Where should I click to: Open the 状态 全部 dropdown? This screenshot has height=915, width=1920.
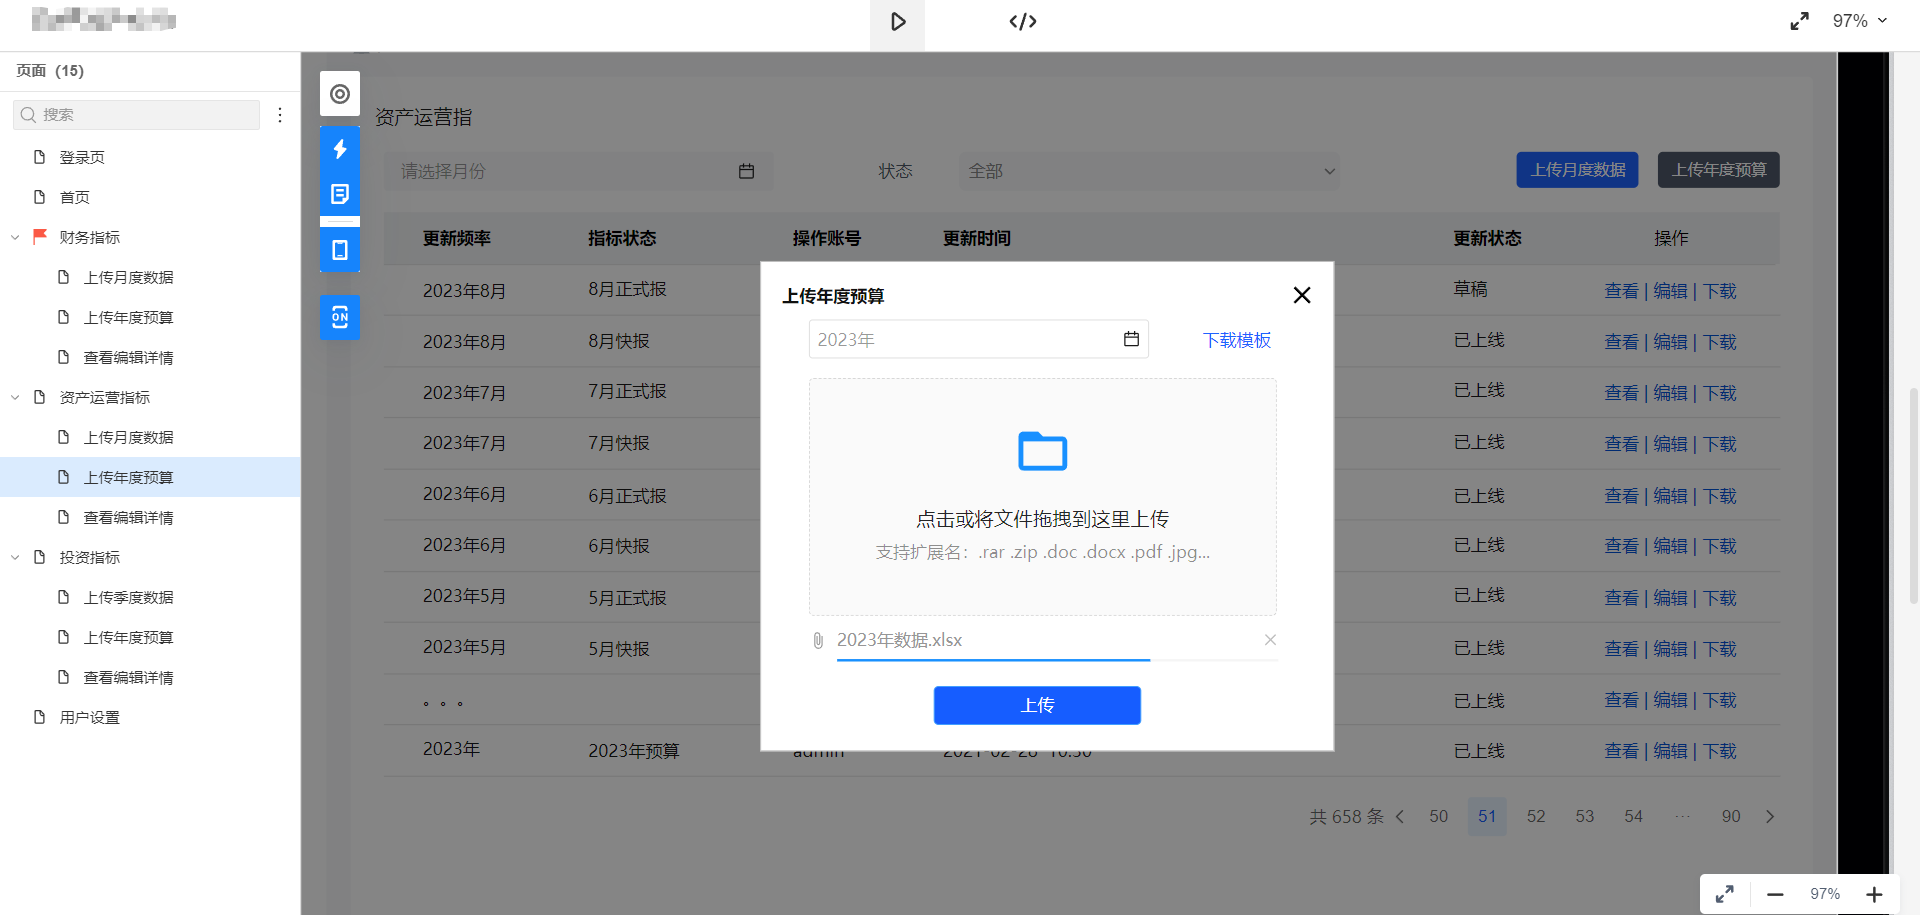tap(1149, 171)
